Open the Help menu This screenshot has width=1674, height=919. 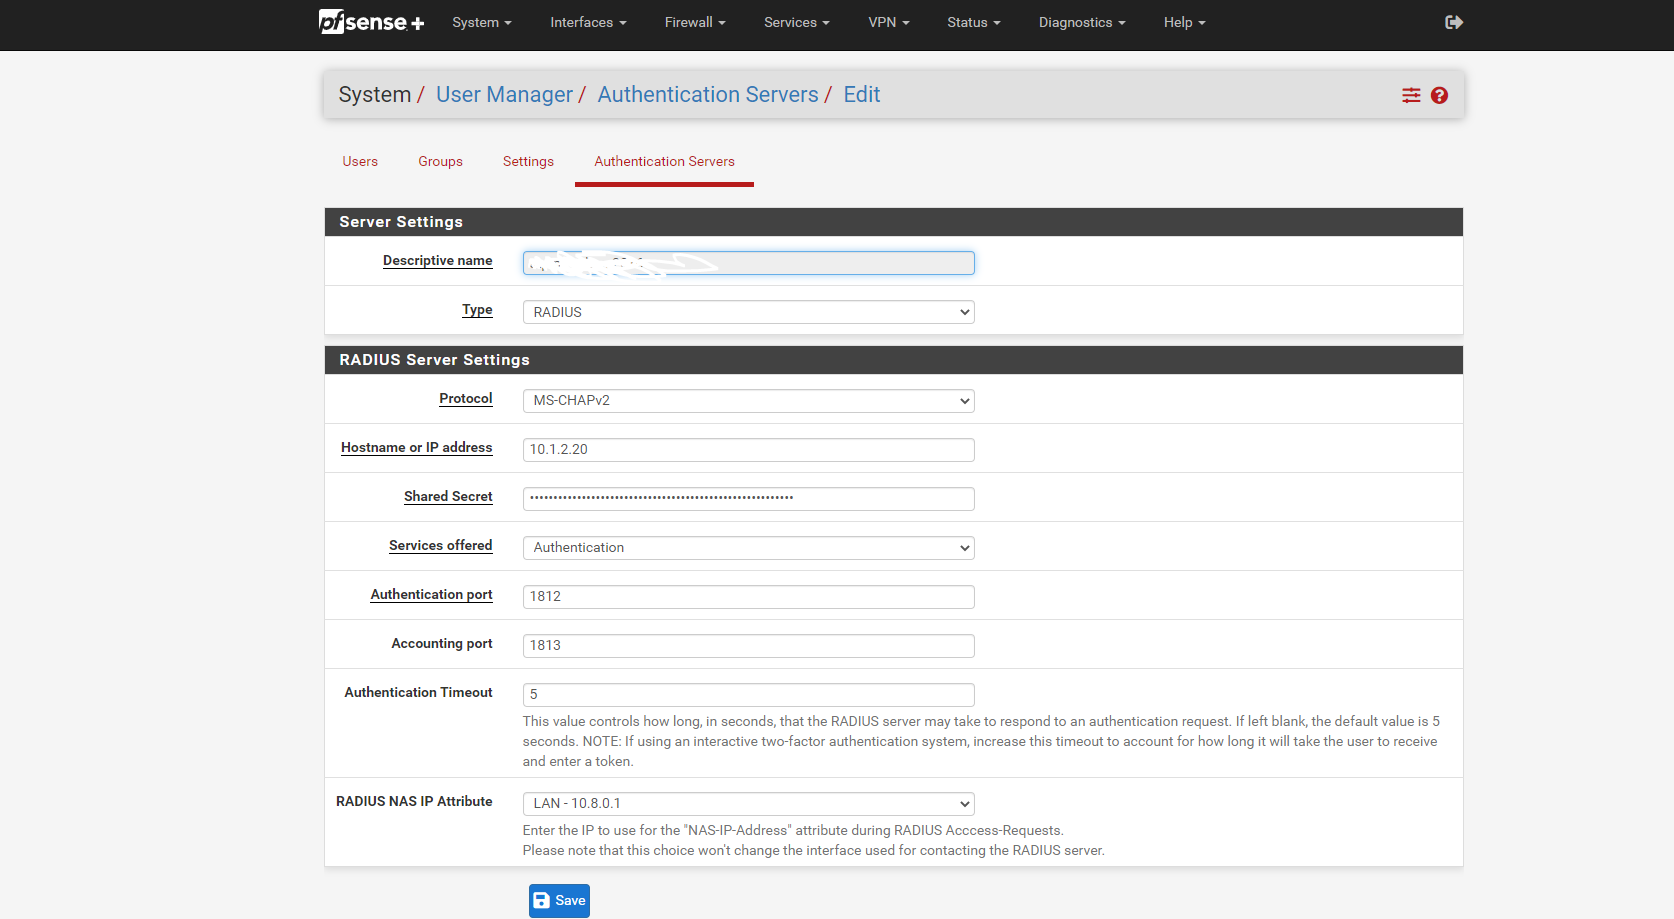[x=1184, y=22]
